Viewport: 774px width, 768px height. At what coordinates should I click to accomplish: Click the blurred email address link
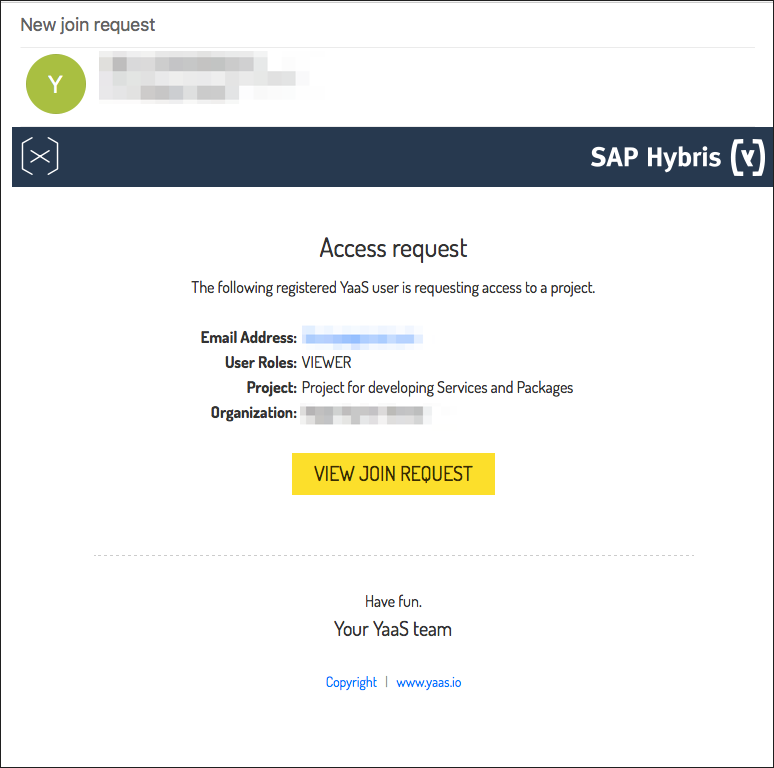click(x=362, y=338)
